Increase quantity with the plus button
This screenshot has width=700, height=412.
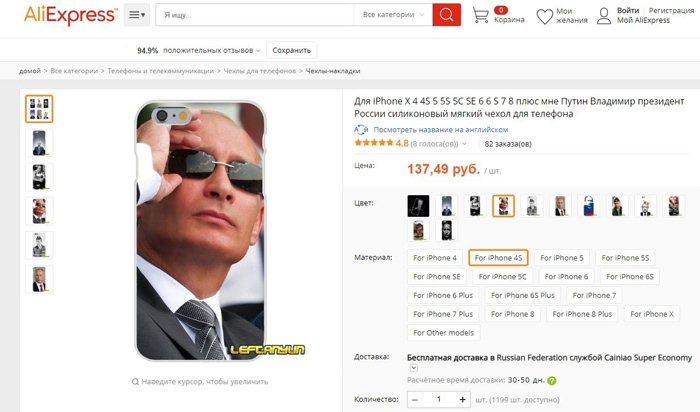(462, 400)
